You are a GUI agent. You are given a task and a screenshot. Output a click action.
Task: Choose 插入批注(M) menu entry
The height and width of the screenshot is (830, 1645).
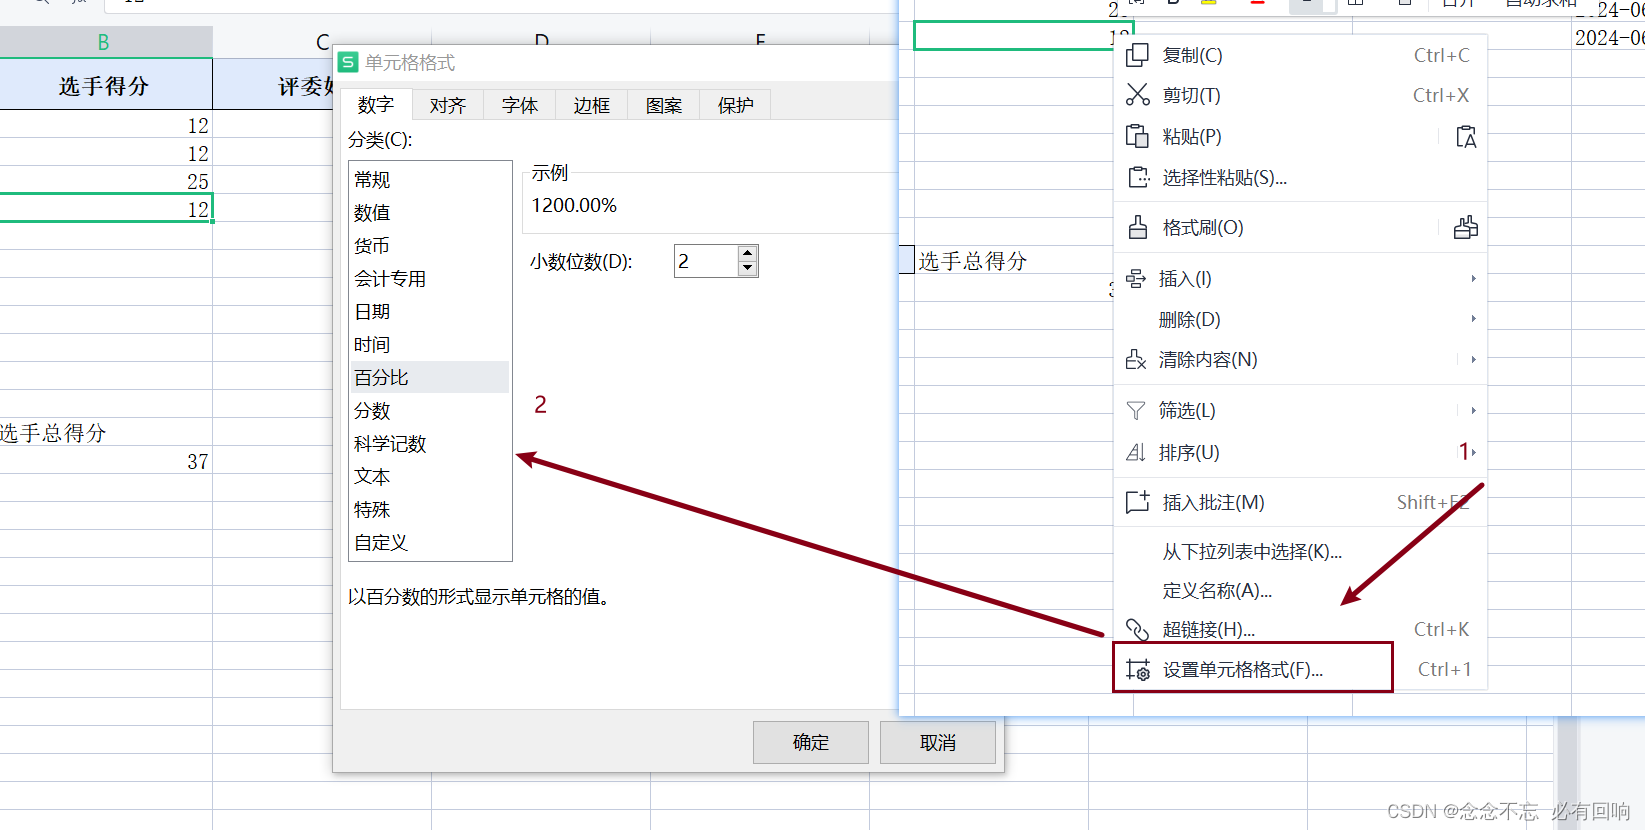coord(1299,502)
